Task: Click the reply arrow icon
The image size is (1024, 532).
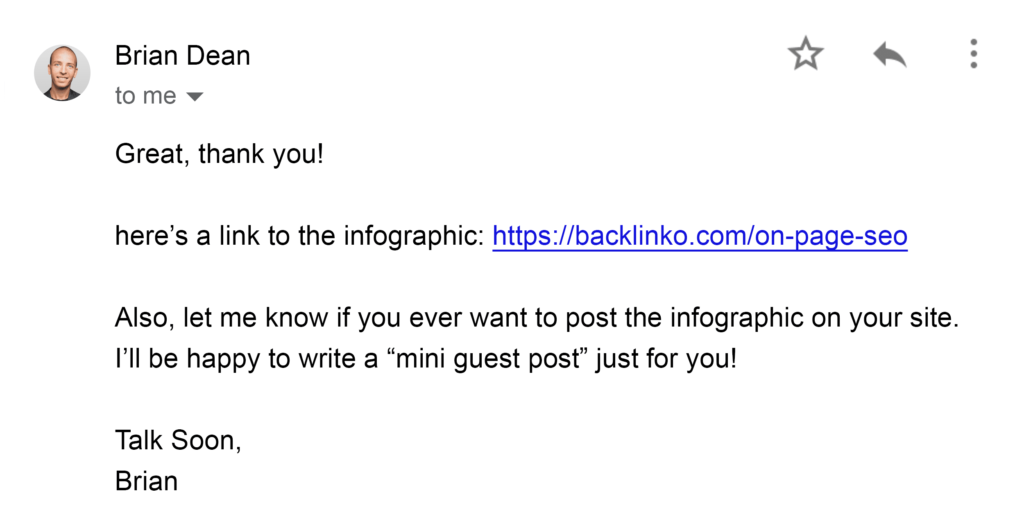Action: coord(889,55)
